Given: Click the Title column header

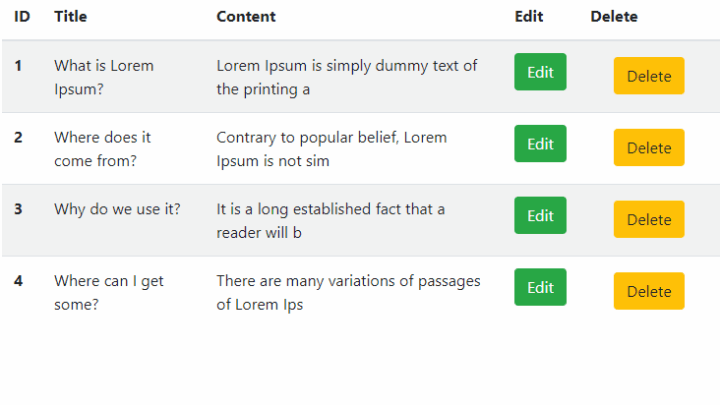Looking at the screenshot, I should 71,17.
